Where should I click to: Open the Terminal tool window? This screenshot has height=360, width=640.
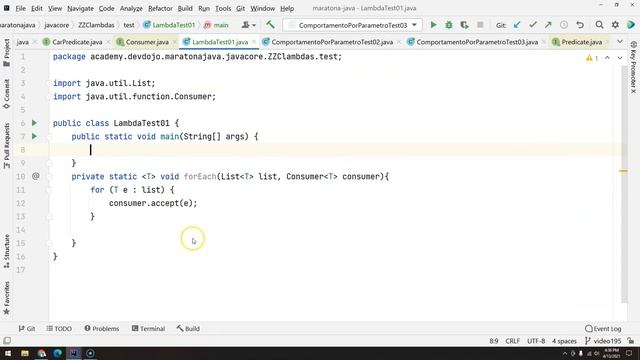point(148,329)
